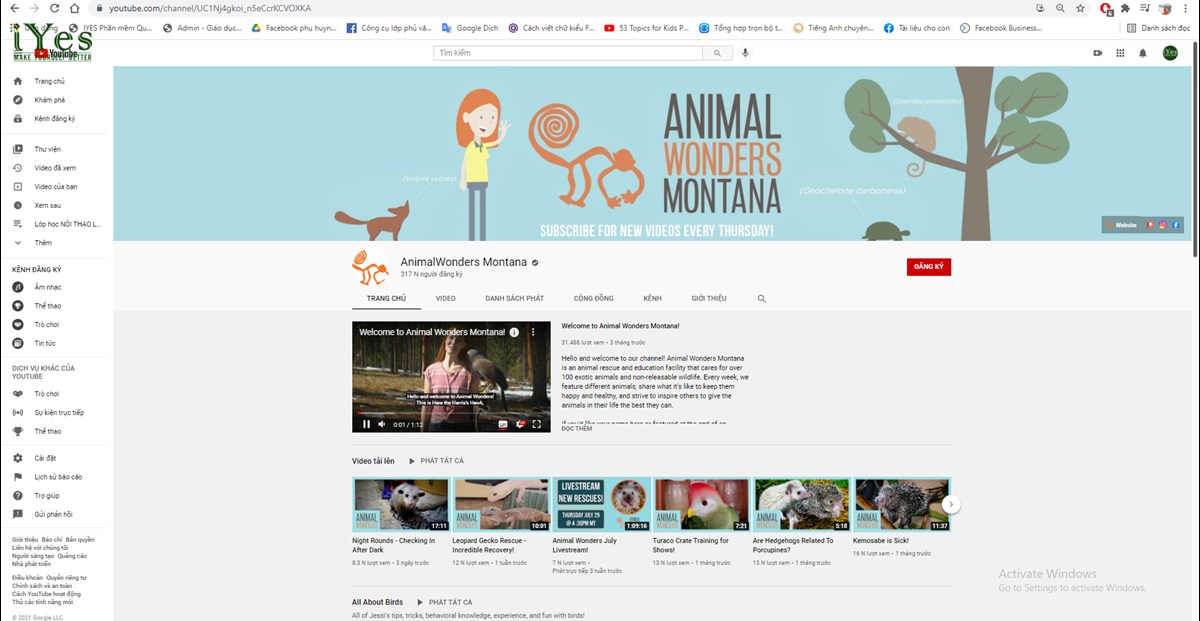Bookmark this page with star icon
The width and height of the screenshot is (1200, 621).
[1081, 8]
